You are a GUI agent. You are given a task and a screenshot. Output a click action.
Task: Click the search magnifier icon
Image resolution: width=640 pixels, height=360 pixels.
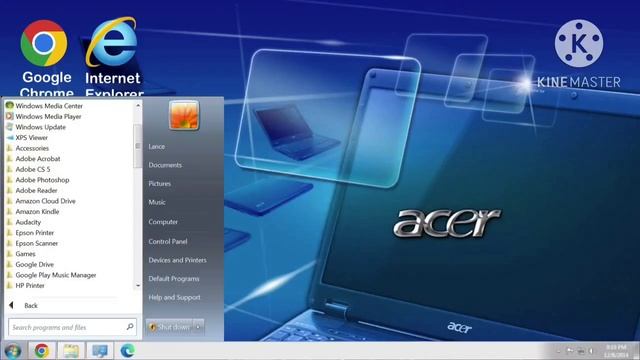tap(130, 327)
